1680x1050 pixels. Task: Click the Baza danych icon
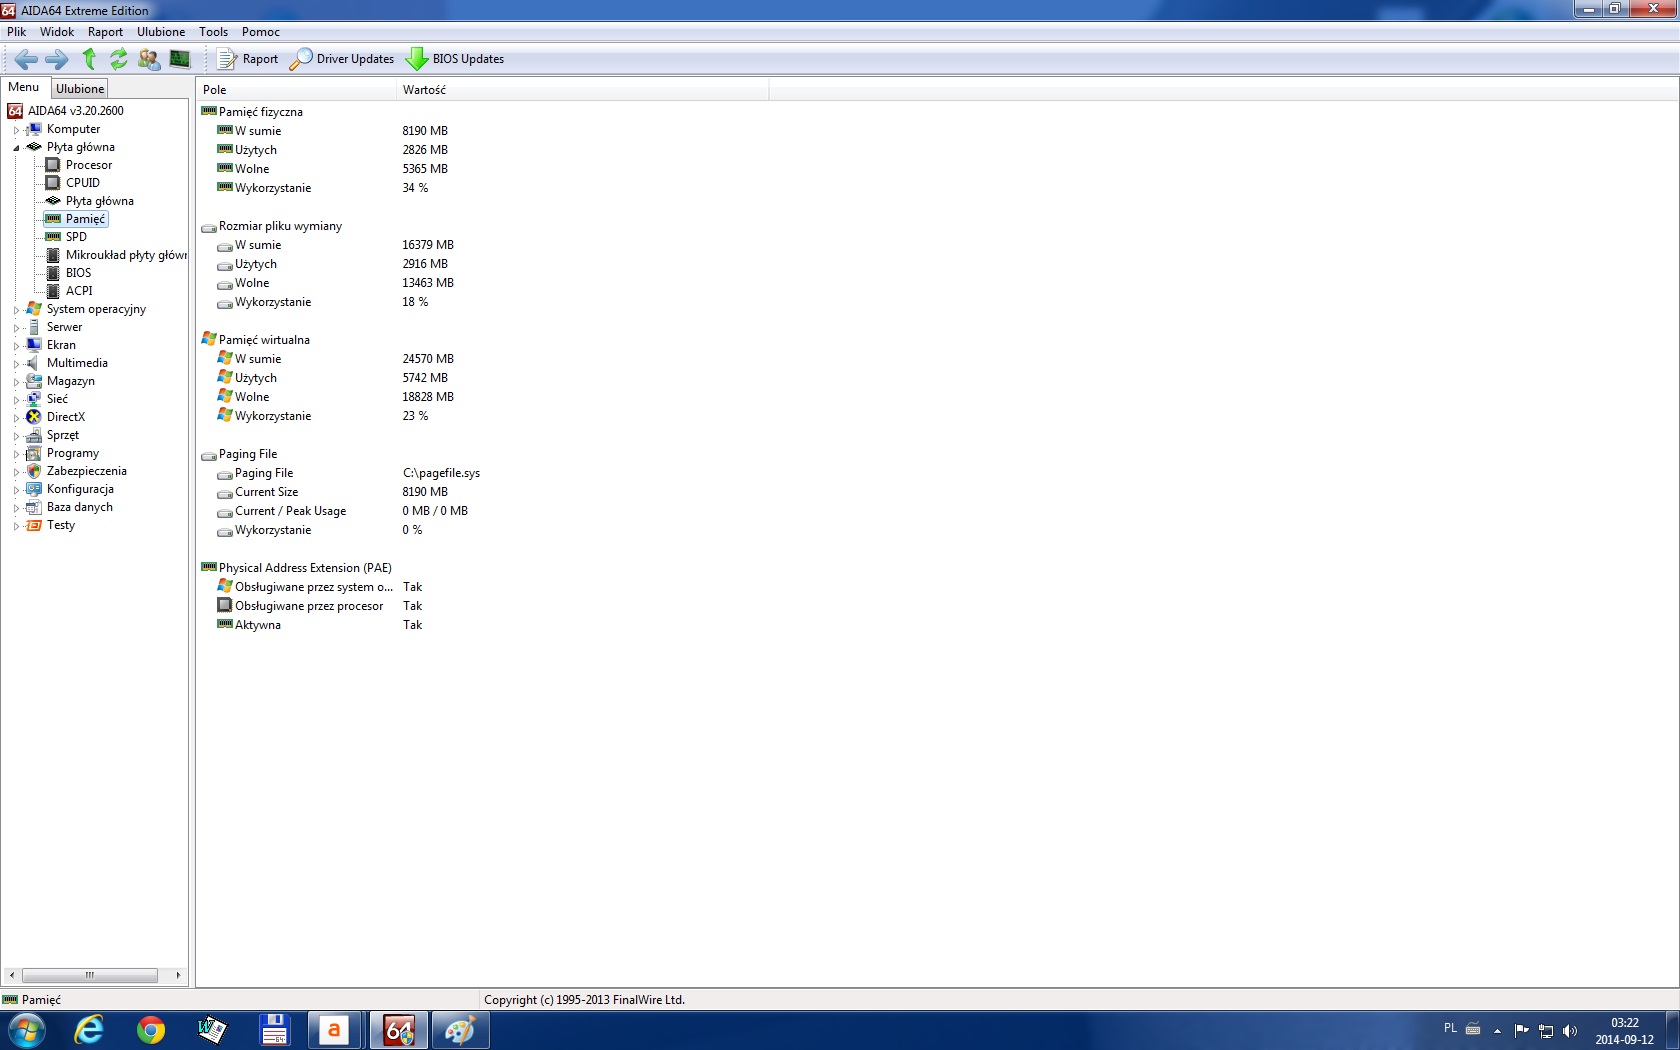[34, 507]
